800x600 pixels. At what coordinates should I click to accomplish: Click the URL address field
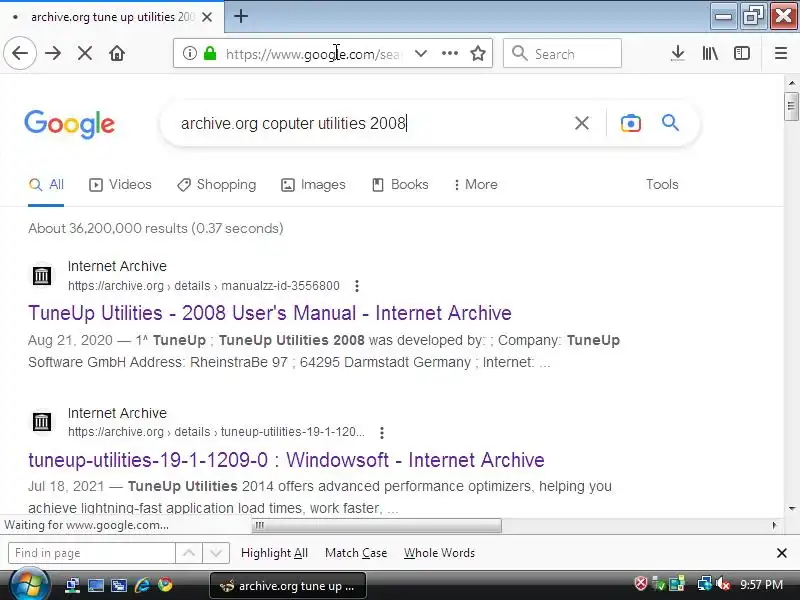point(314,53)
